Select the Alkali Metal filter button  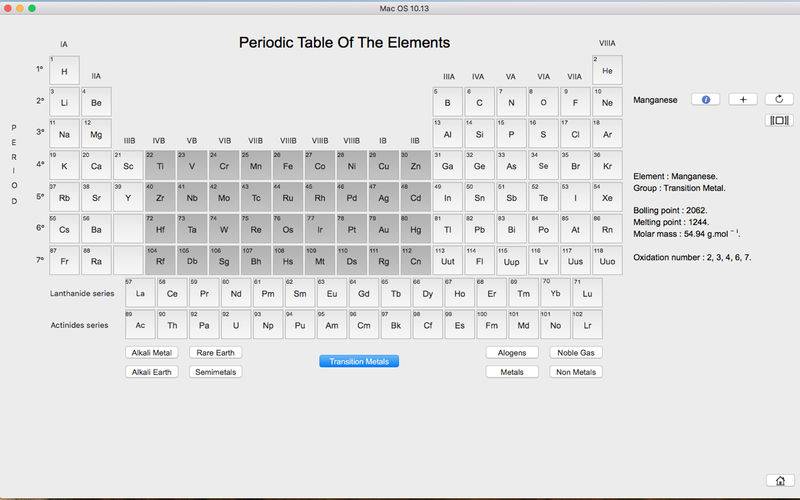pos(152,353)
